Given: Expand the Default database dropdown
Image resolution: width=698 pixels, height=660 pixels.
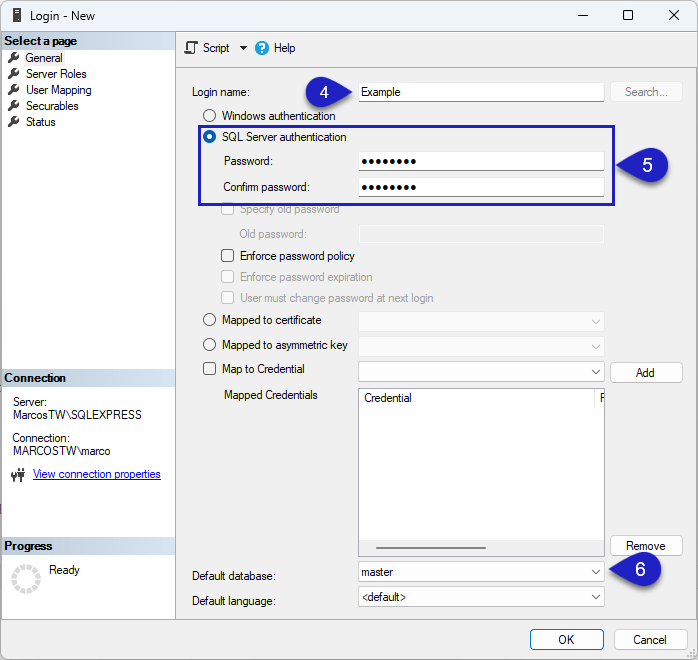Looking at the screenshot, I should click(x=596, y=572).
